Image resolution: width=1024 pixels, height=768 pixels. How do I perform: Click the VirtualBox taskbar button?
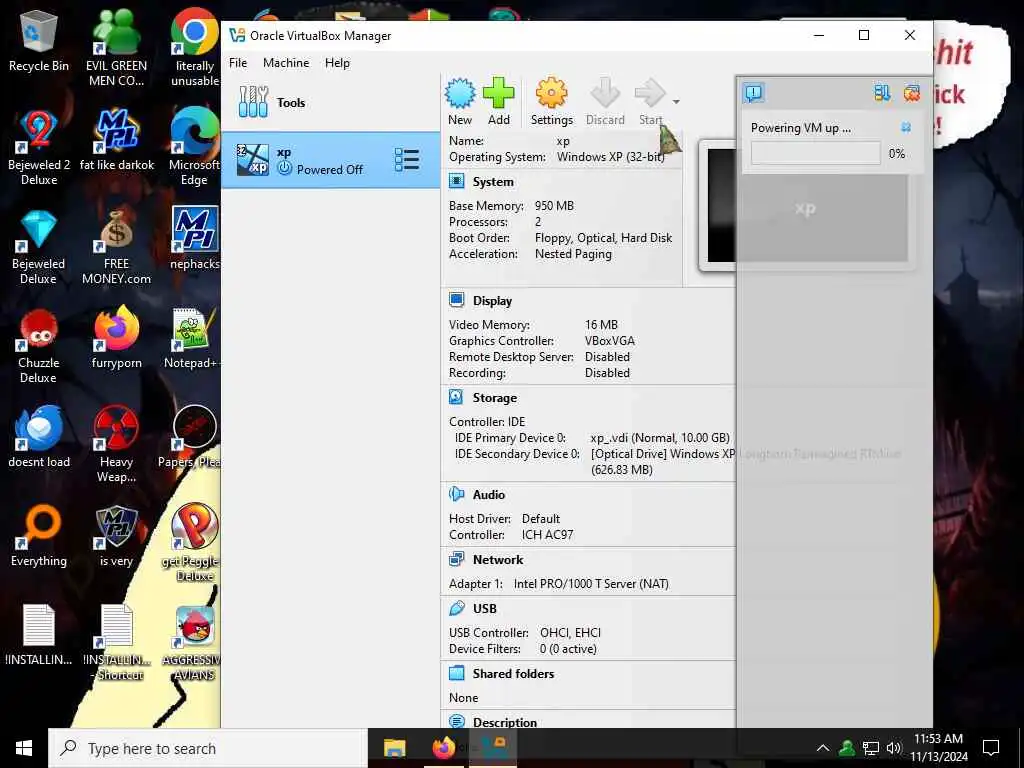pyautogui.click(x=492, y=748)
